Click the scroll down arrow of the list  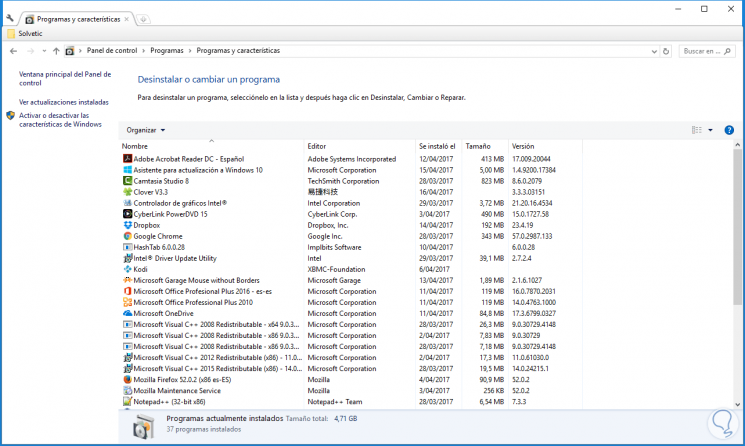[737, 405]
